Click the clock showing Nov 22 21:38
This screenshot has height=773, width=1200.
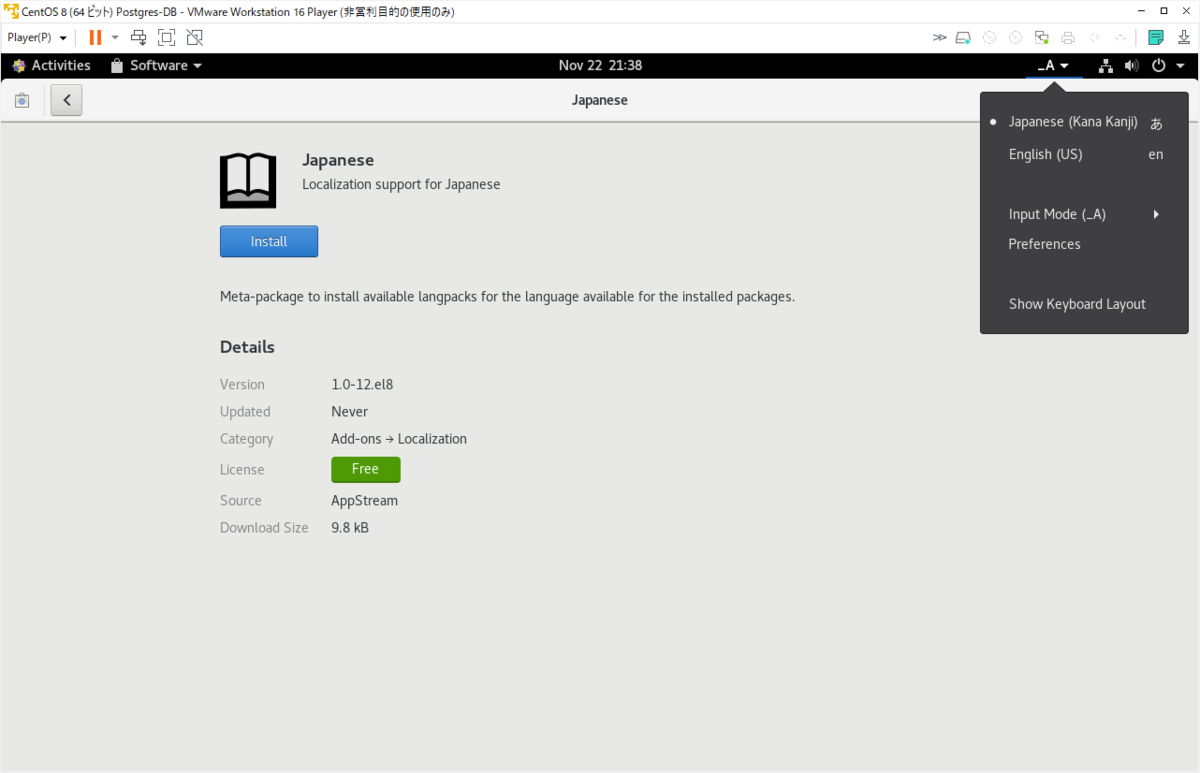[x=600, y=65]
